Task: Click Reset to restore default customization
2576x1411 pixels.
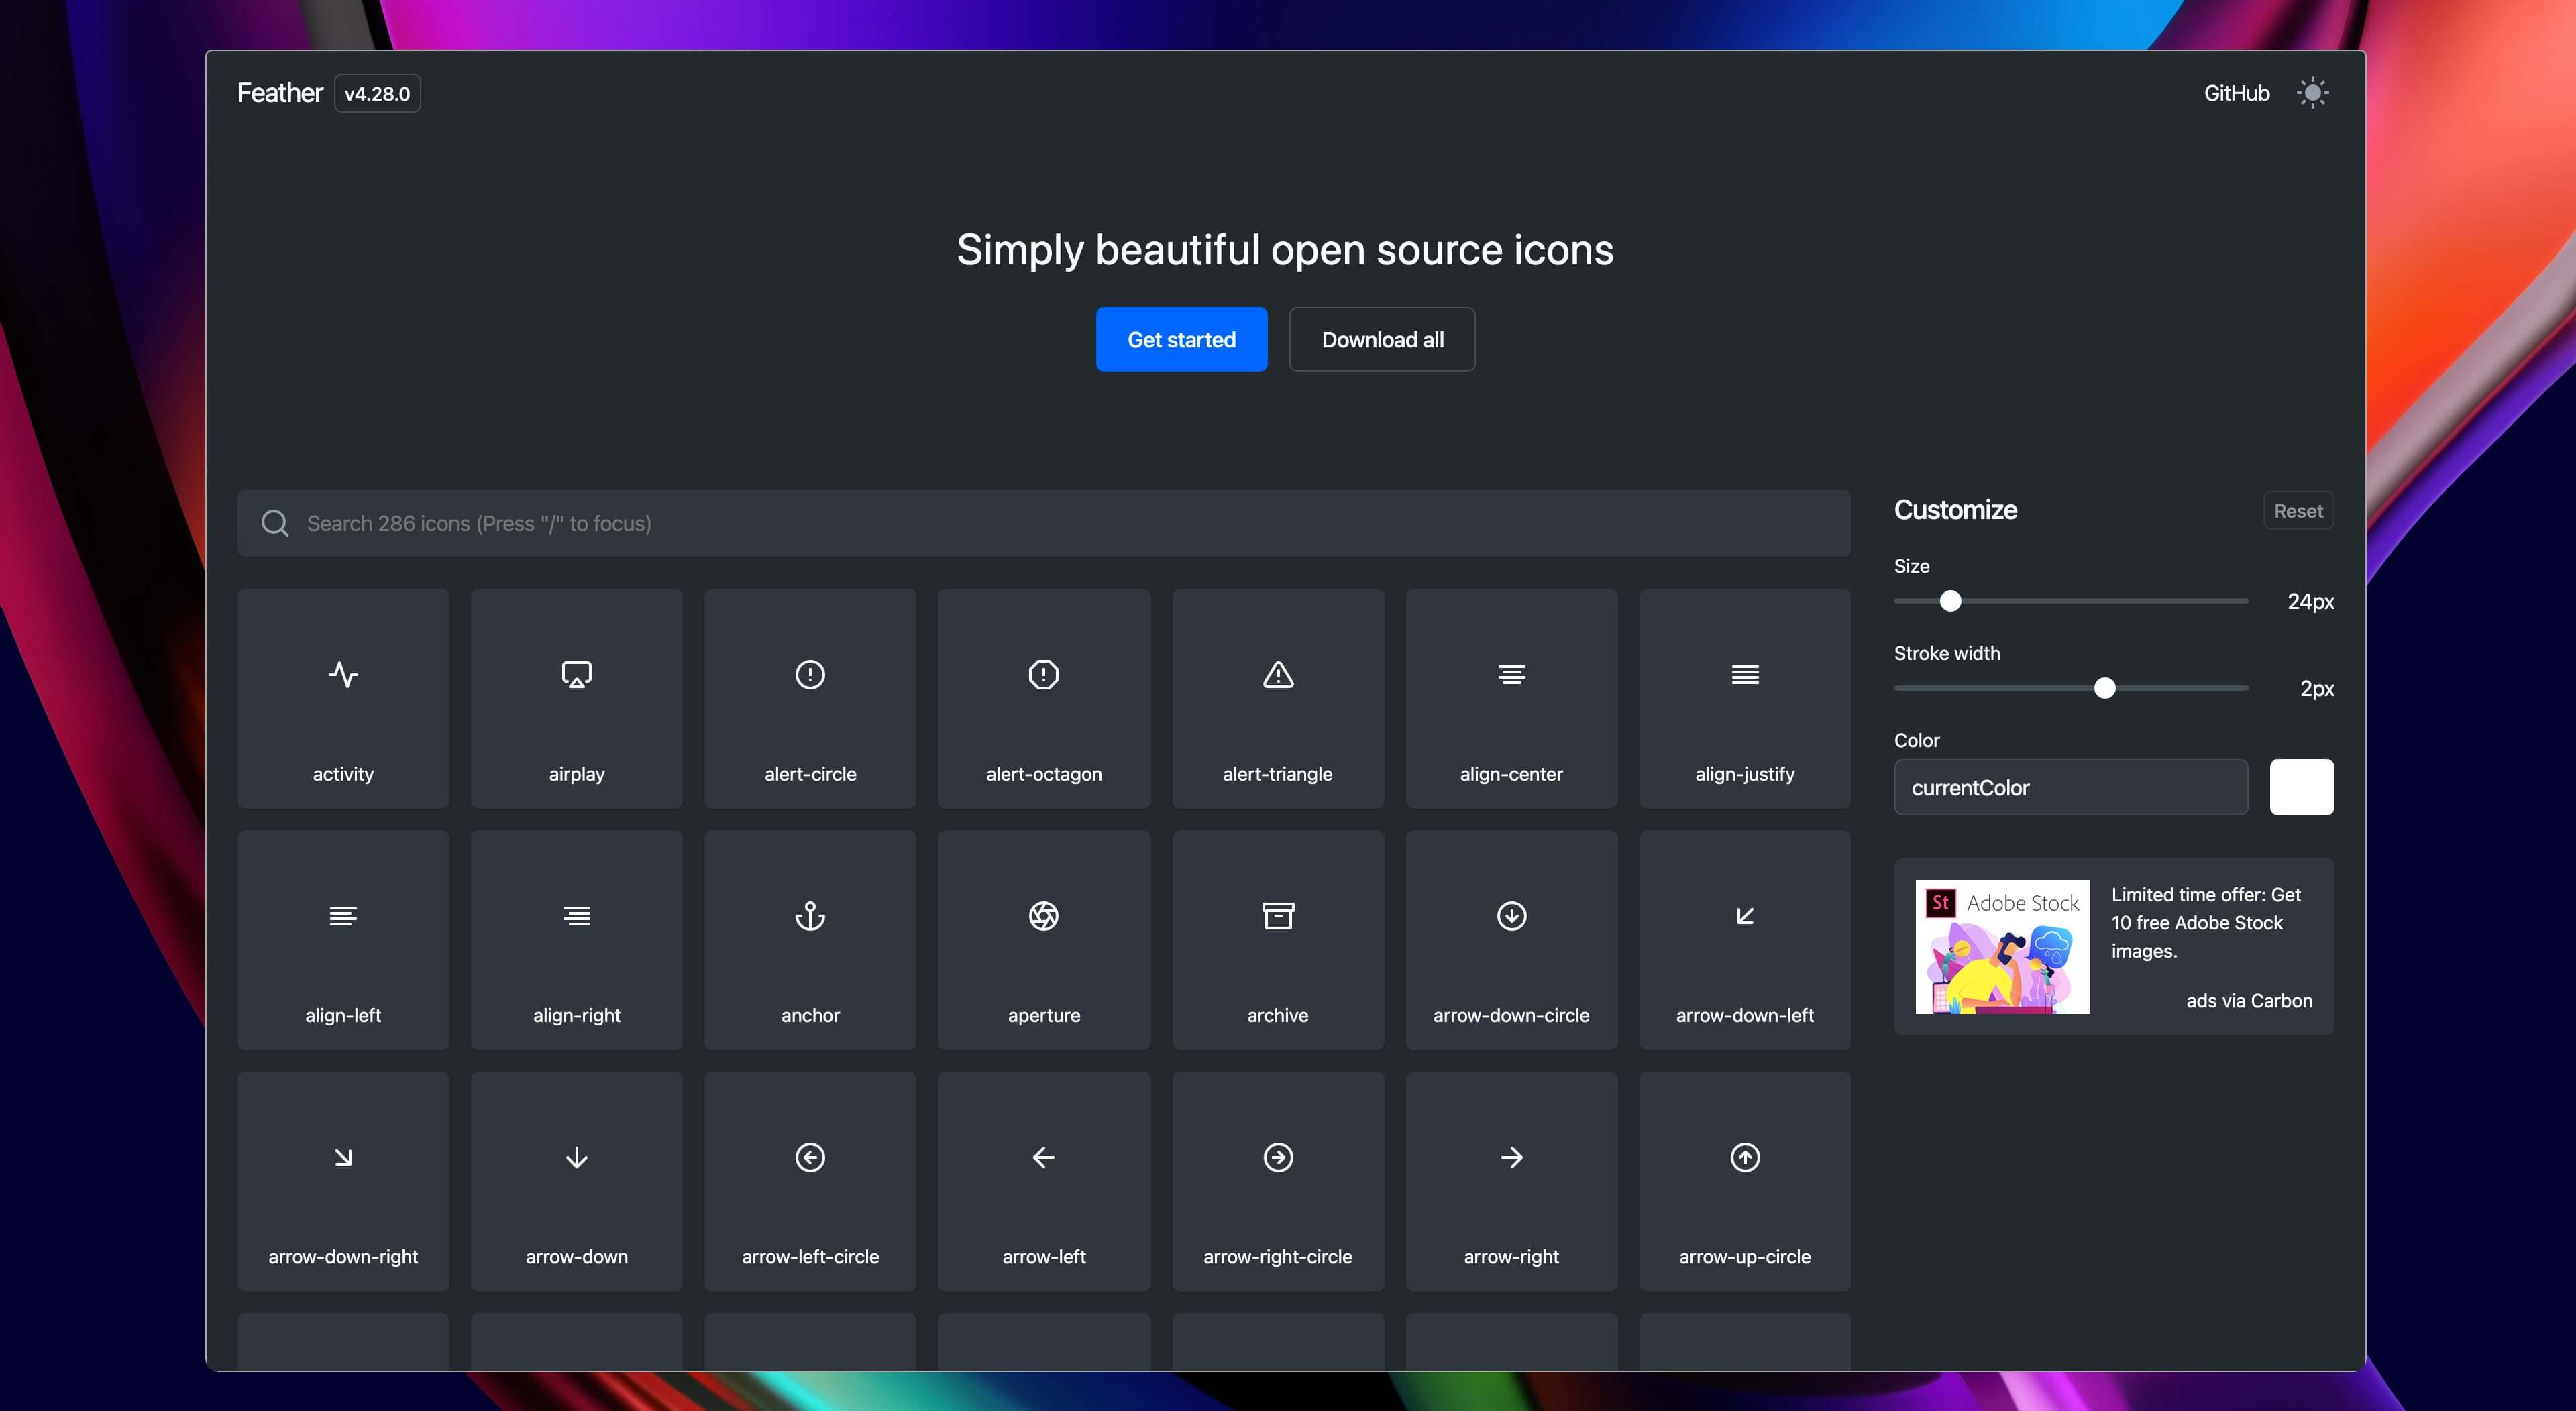Action: (2297, 510)
